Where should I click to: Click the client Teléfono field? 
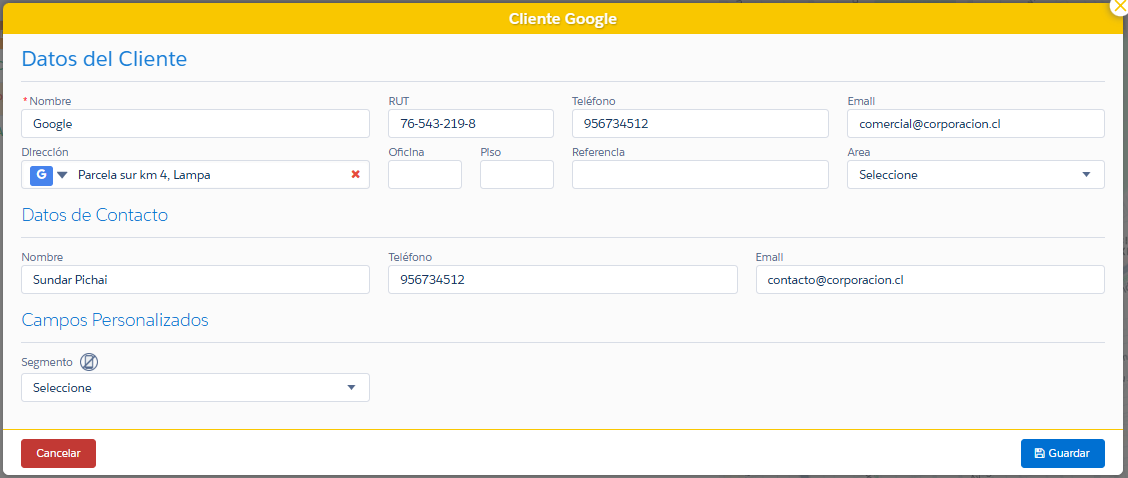701,124
